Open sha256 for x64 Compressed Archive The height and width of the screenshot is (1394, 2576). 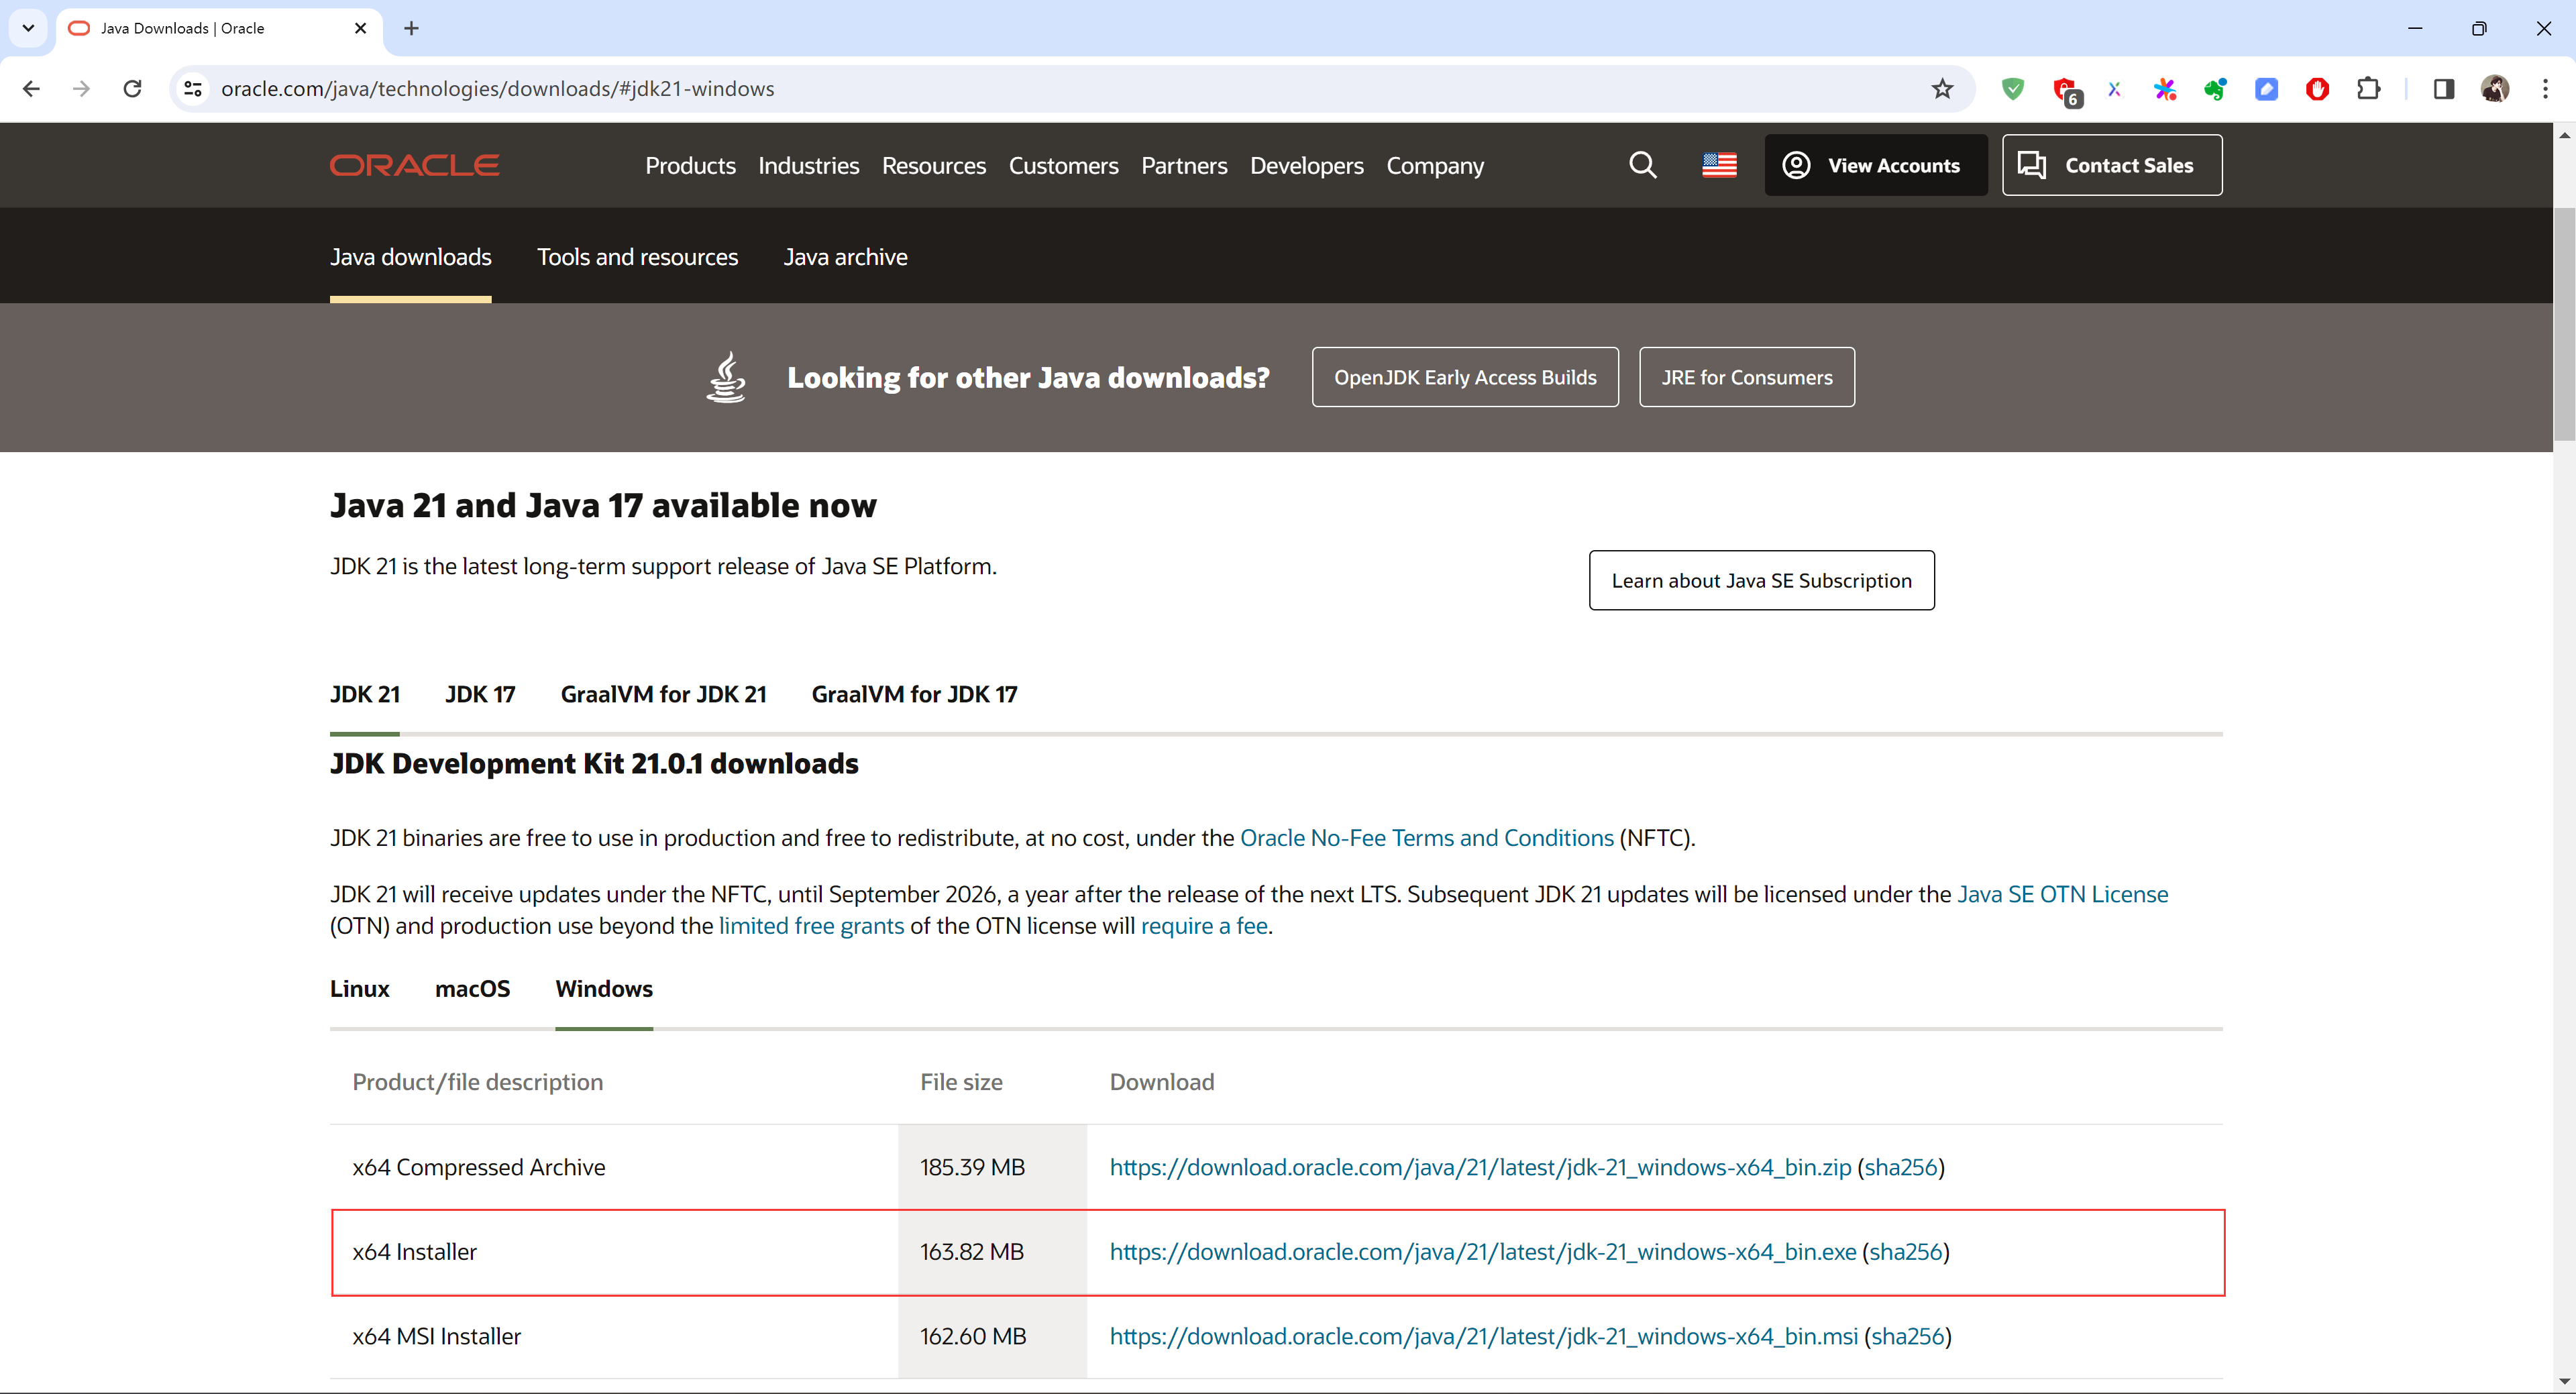1901,1167
